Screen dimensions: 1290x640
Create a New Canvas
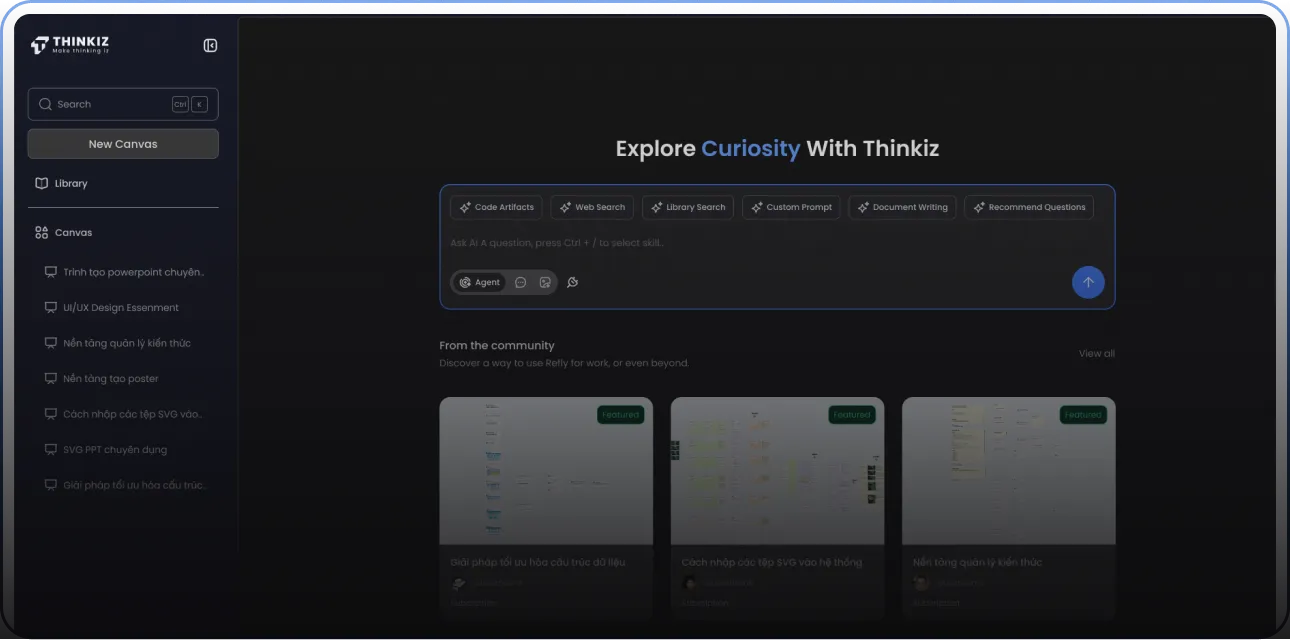(x=123, y=144)
